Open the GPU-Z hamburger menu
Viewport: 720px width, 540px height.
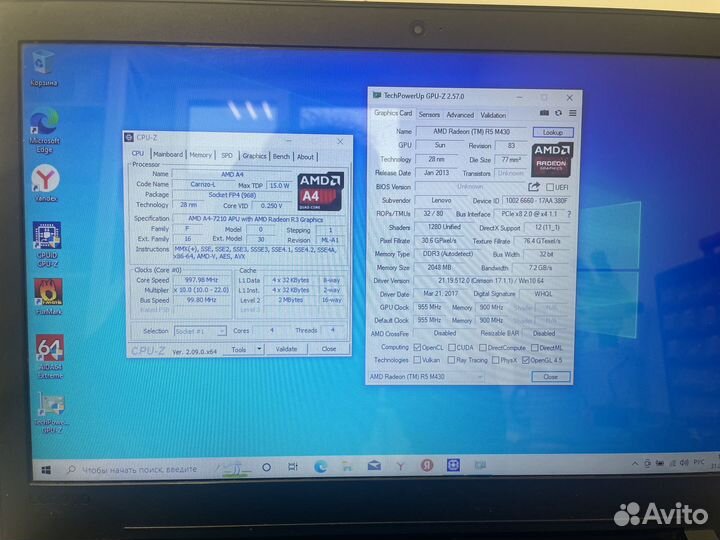point(573,113)
